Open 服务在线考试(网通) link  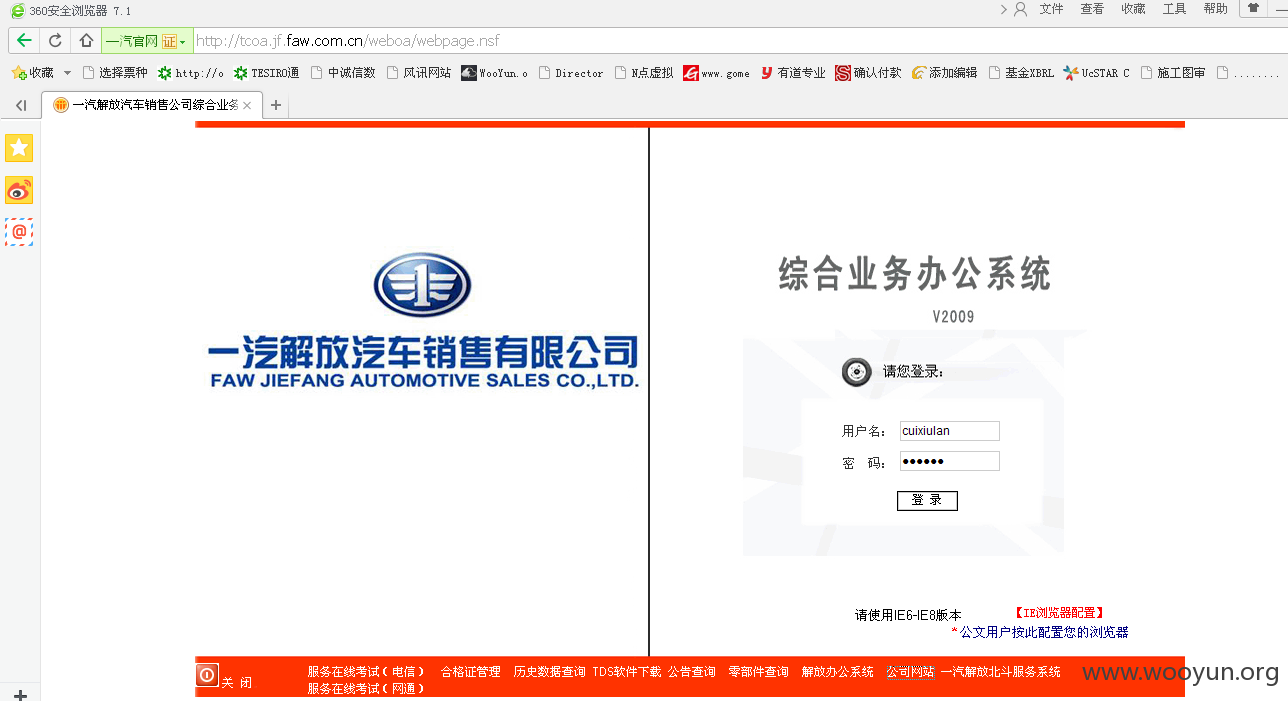(366, 689)
